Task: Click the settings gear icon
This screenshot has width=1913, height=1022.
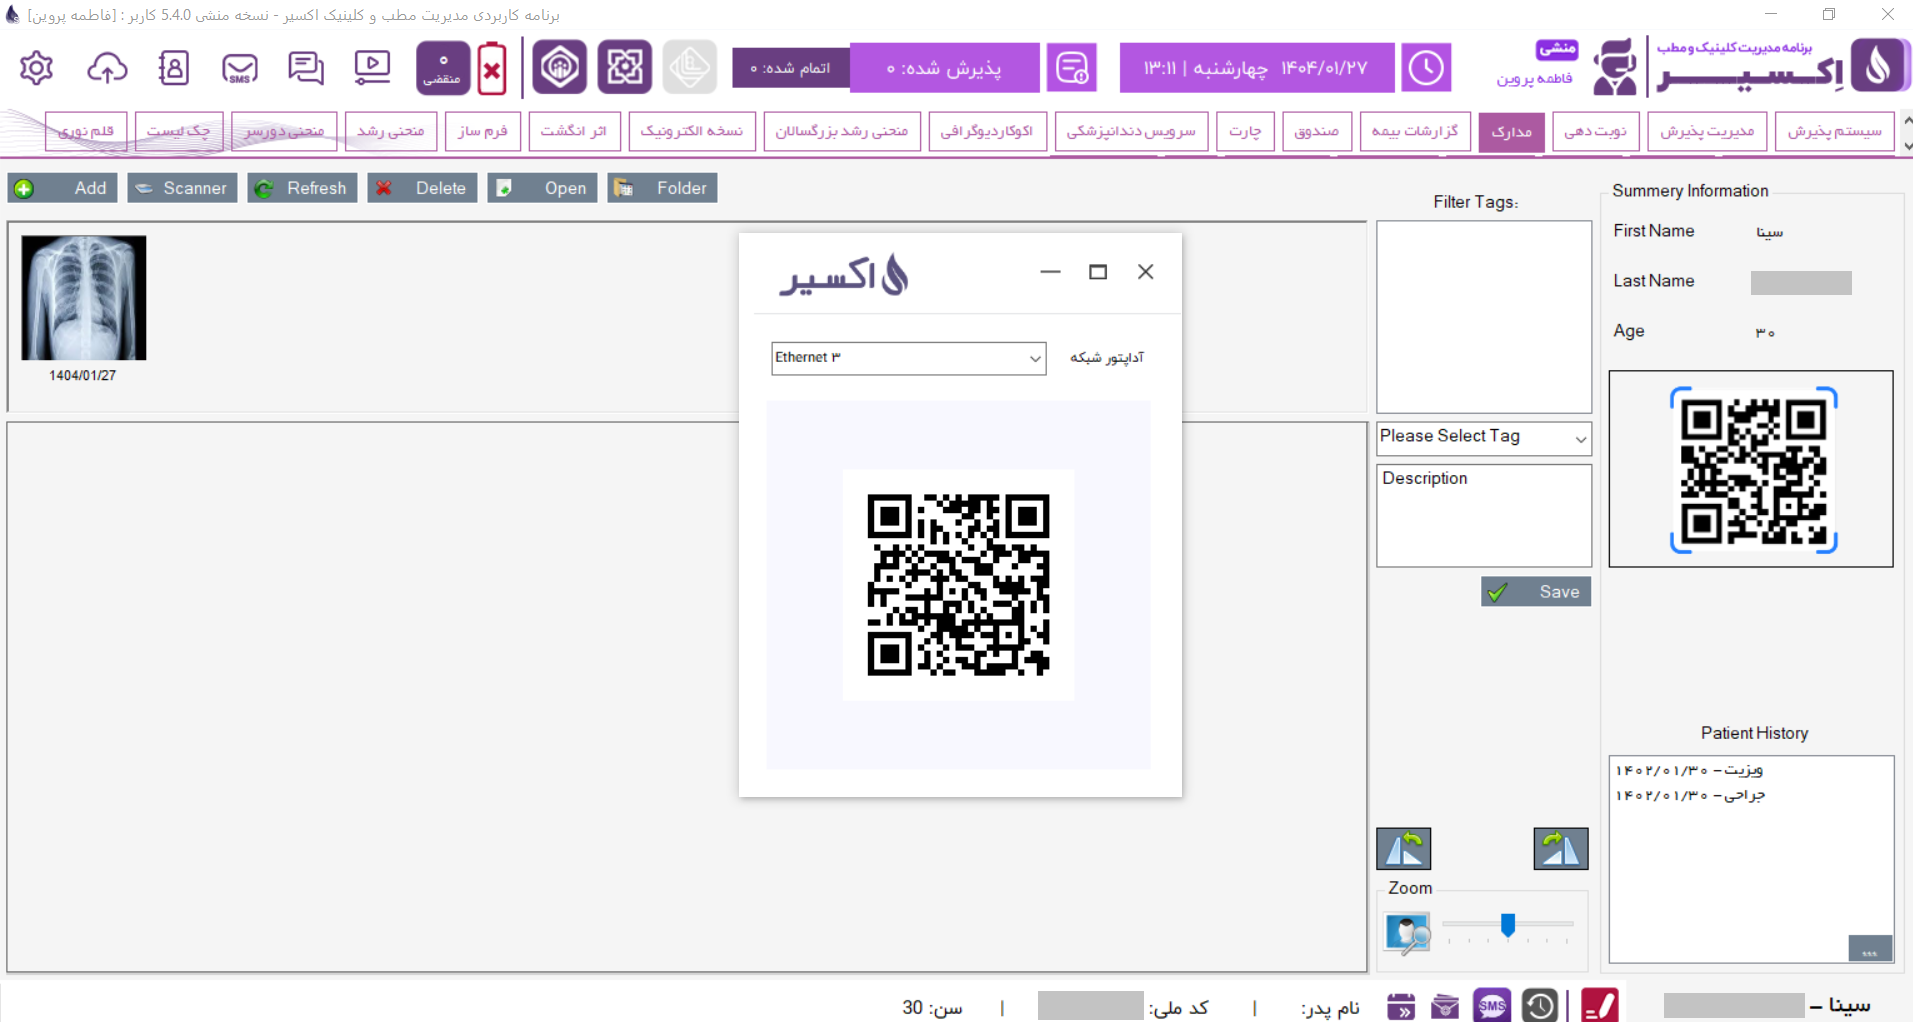Action: (37, 68)
